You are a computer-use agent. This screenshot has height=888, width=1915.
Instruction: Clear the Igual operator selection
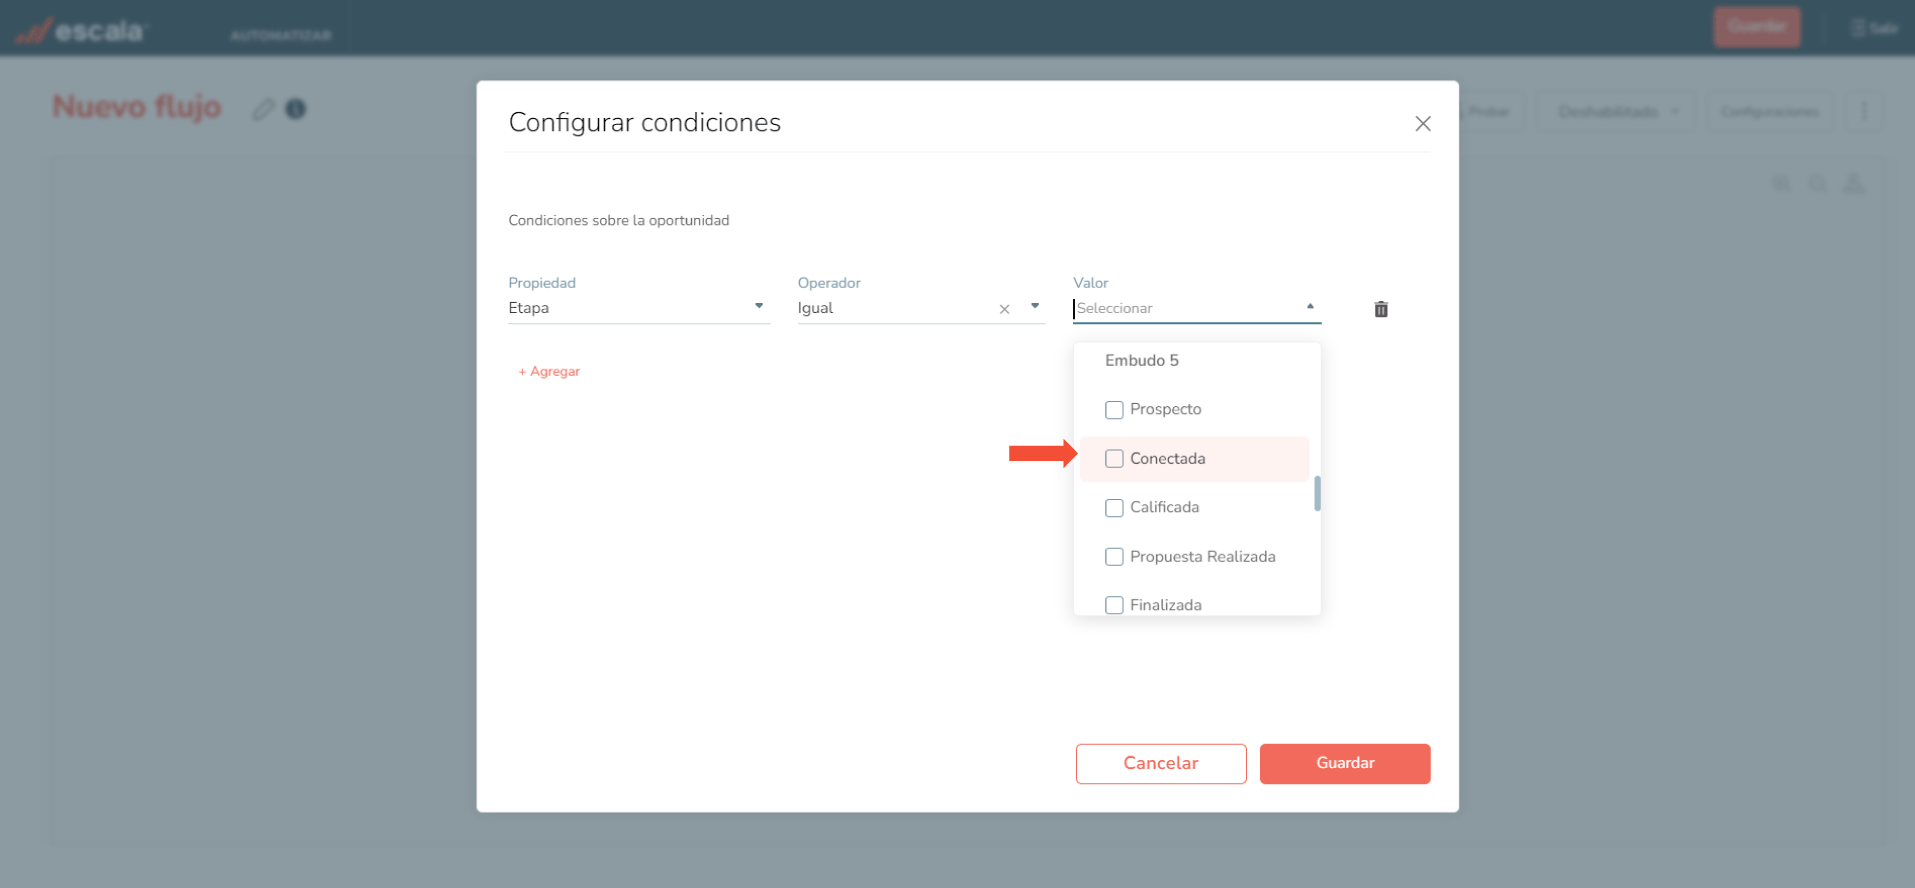(1004, 309)
